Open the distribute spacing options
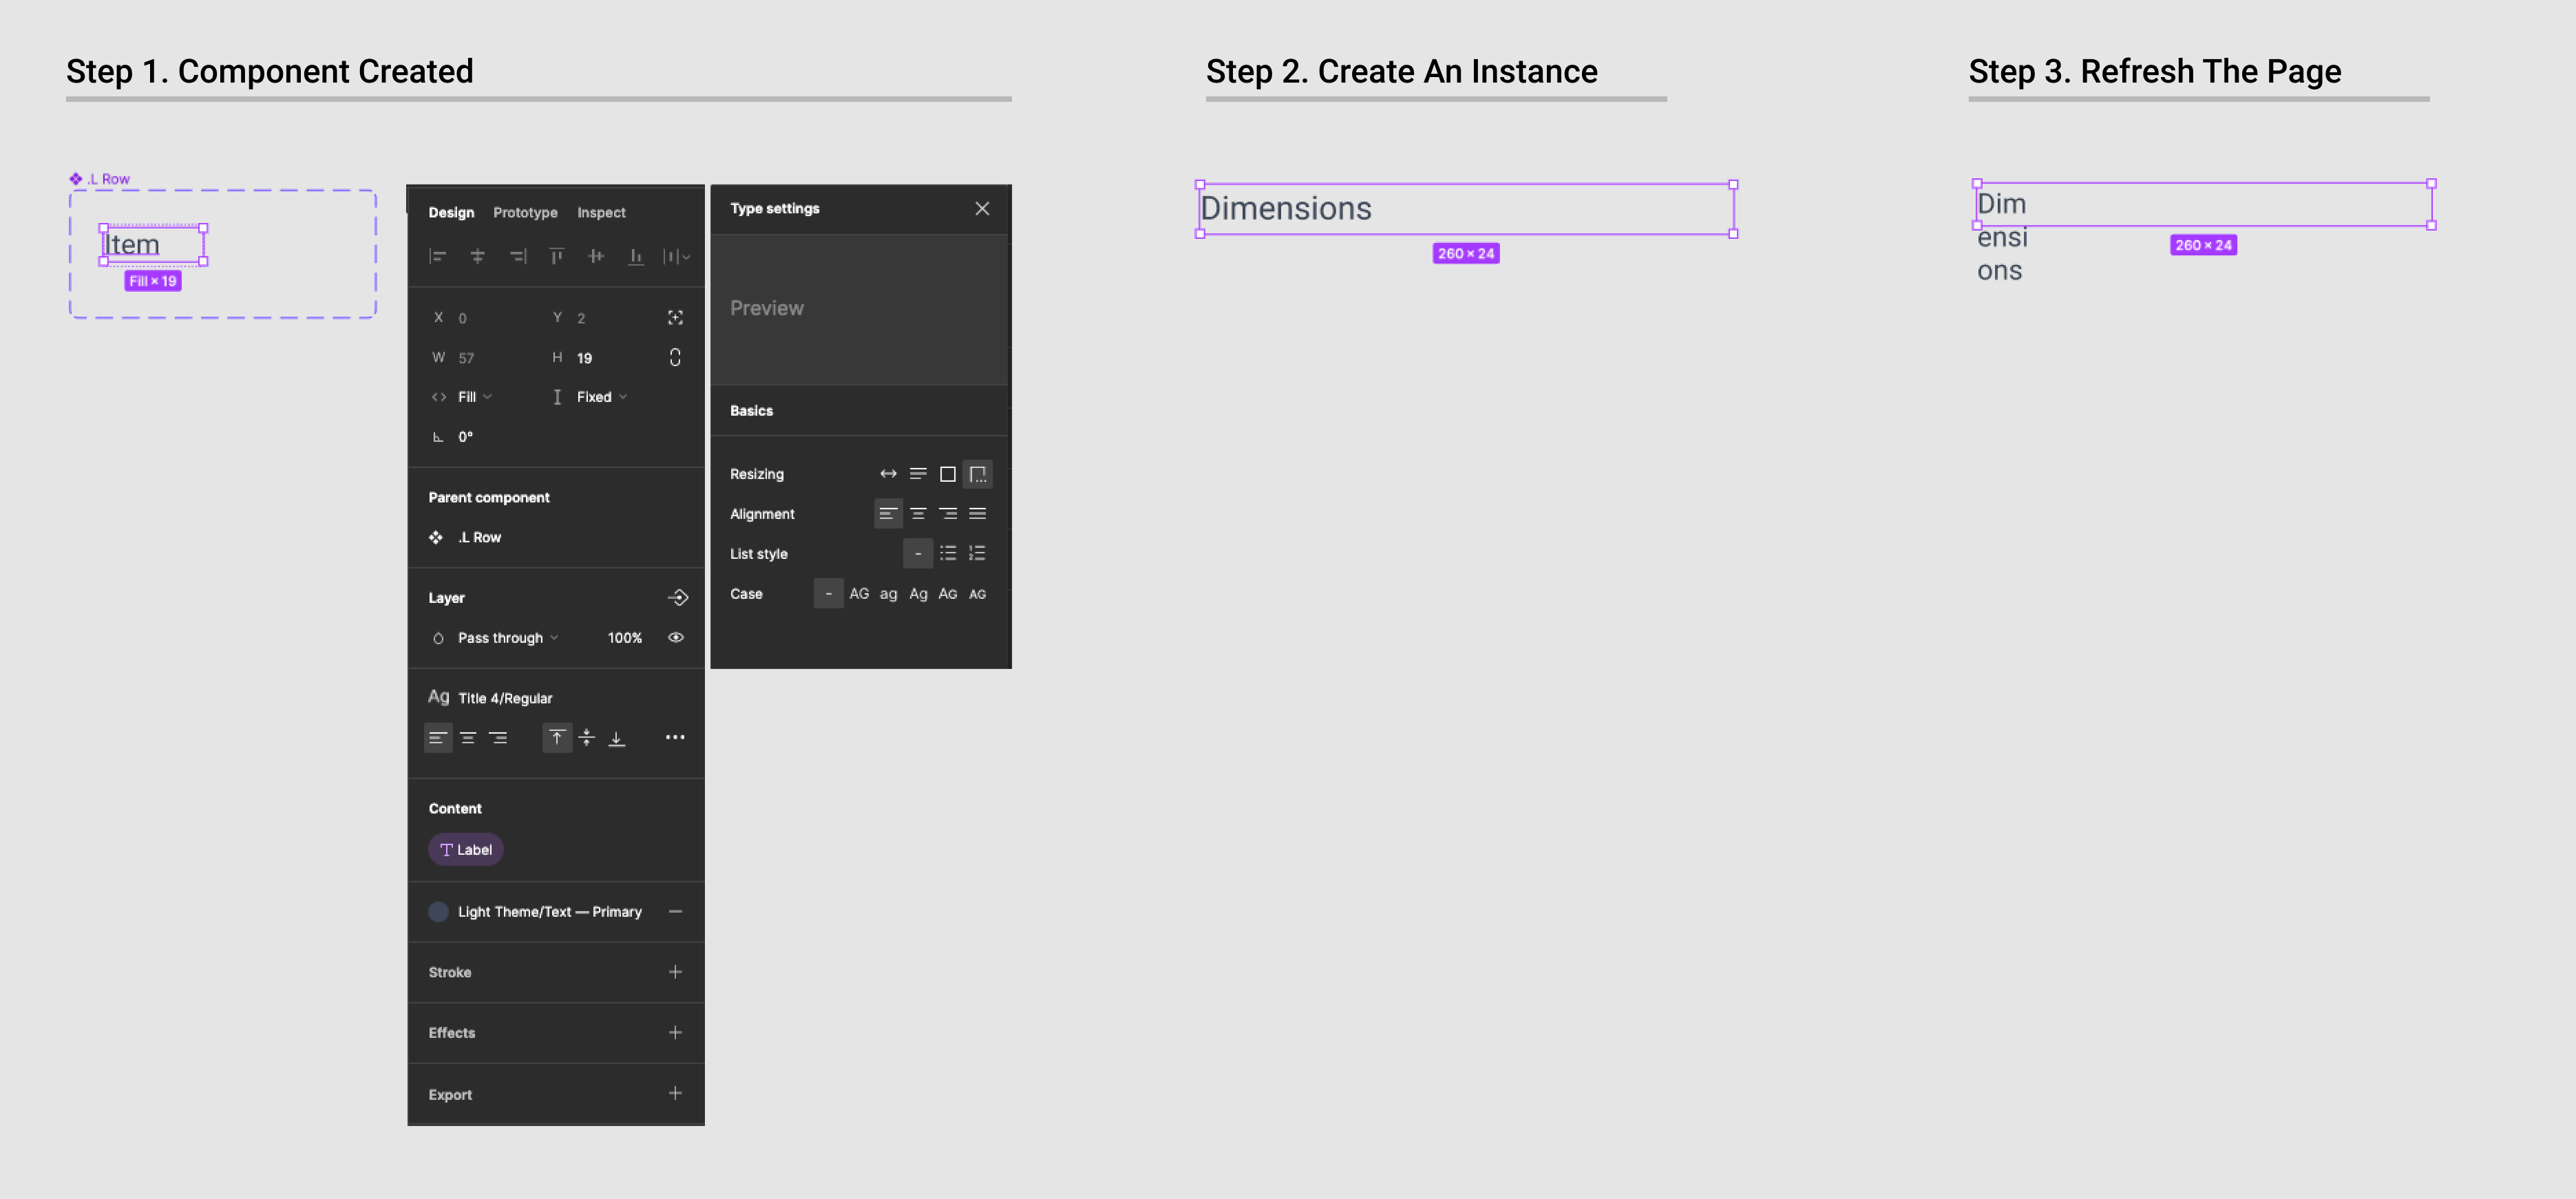 tap(676, 257)
